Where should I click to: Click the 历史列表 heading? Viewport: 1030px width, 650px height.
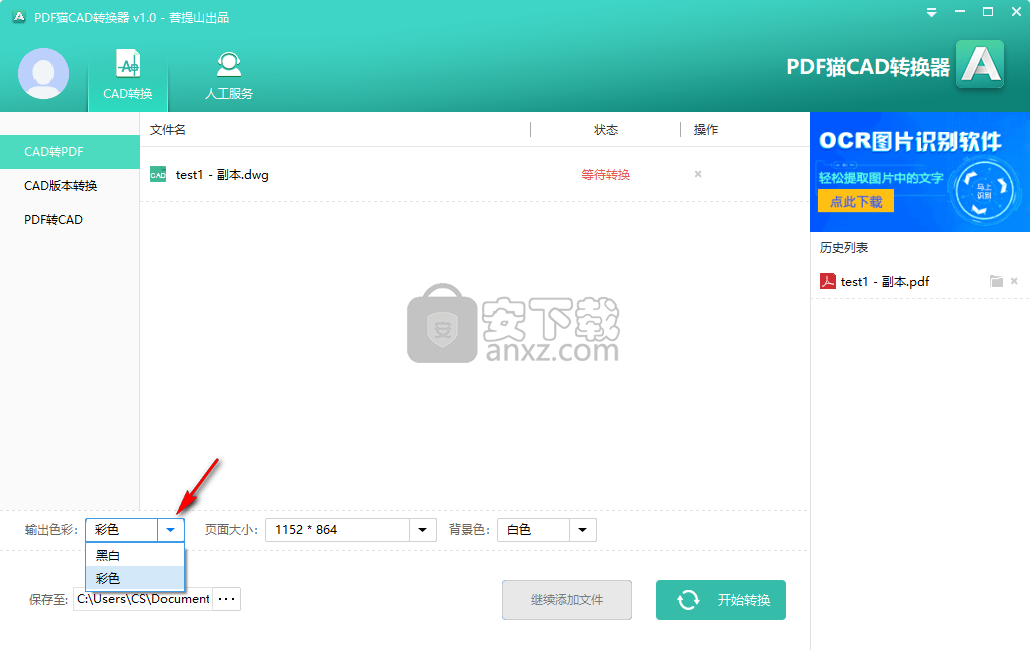[x=844, y=248]
